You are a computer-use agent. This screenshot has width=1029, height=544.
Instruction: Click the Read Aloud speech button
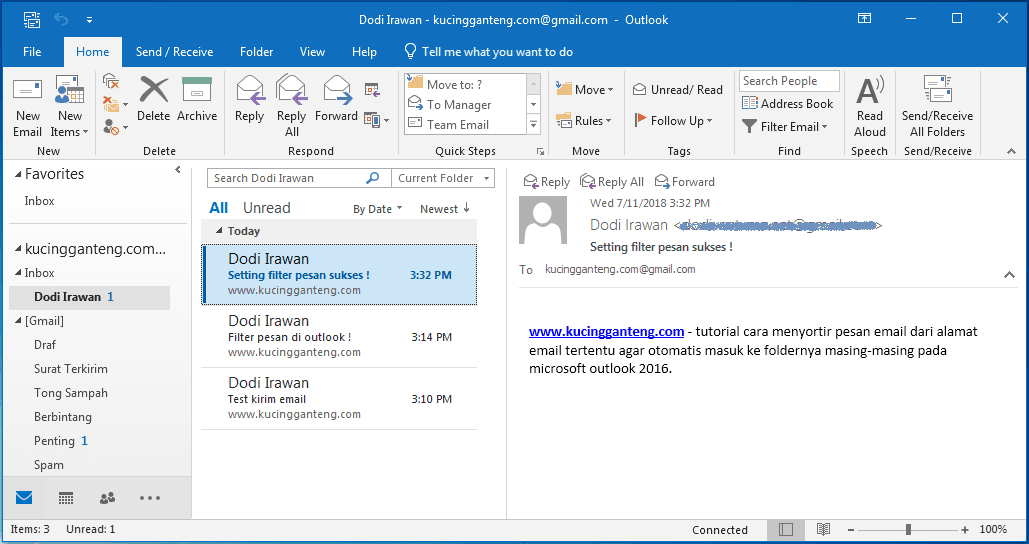point(870,106)
